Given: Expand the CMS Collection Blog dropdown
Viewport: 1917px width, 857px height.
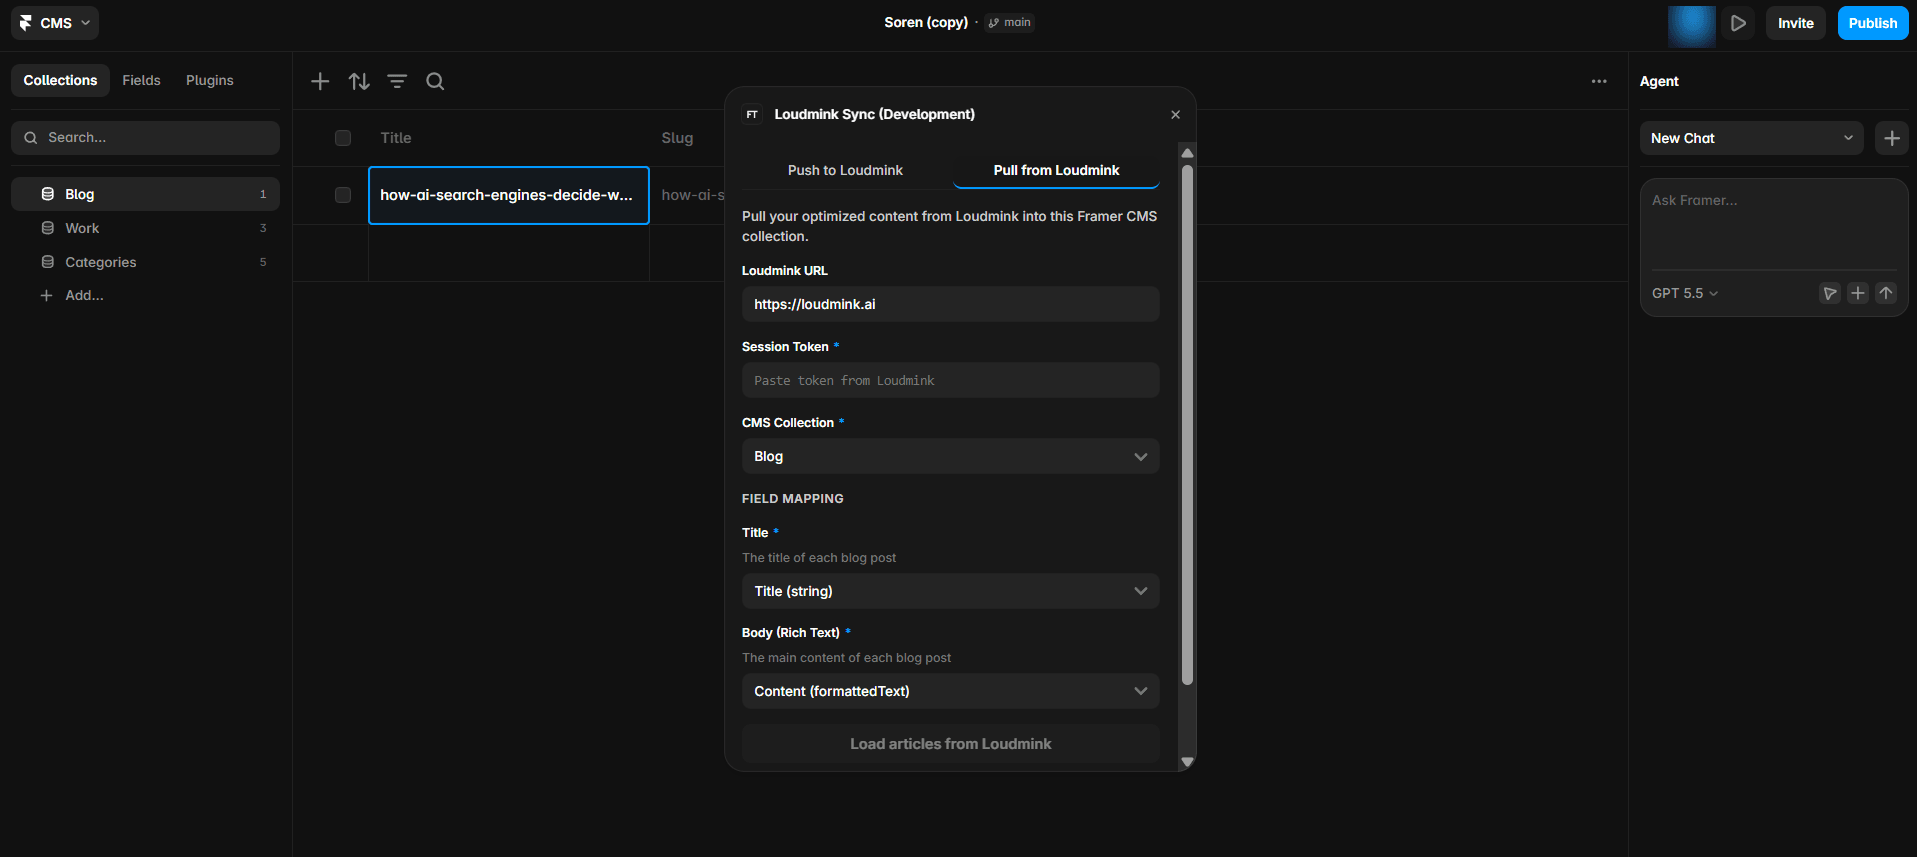Looking at the screenshot, I should coord(950,456).
